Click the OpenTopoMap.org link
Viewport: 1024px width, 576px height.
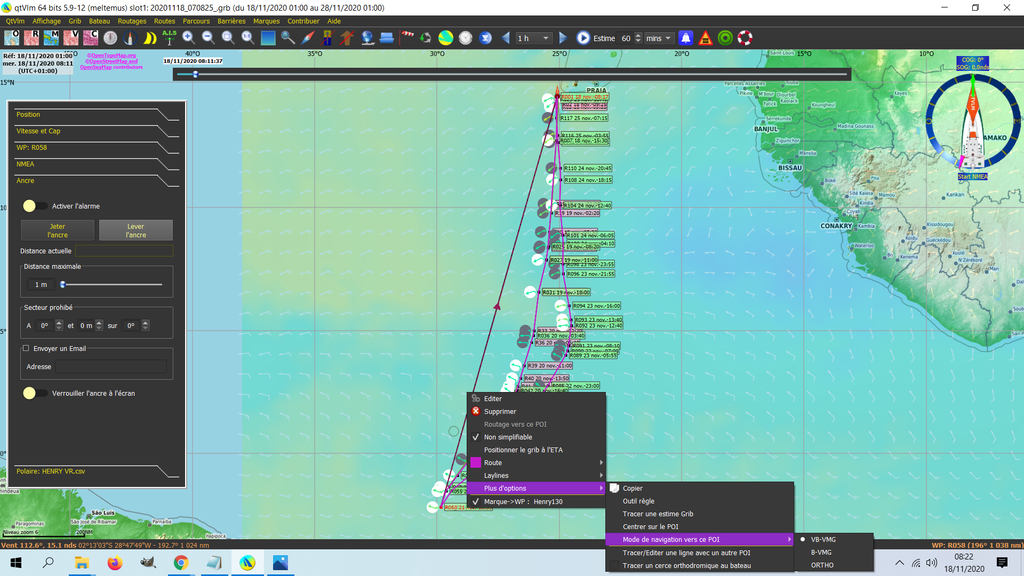112,56
